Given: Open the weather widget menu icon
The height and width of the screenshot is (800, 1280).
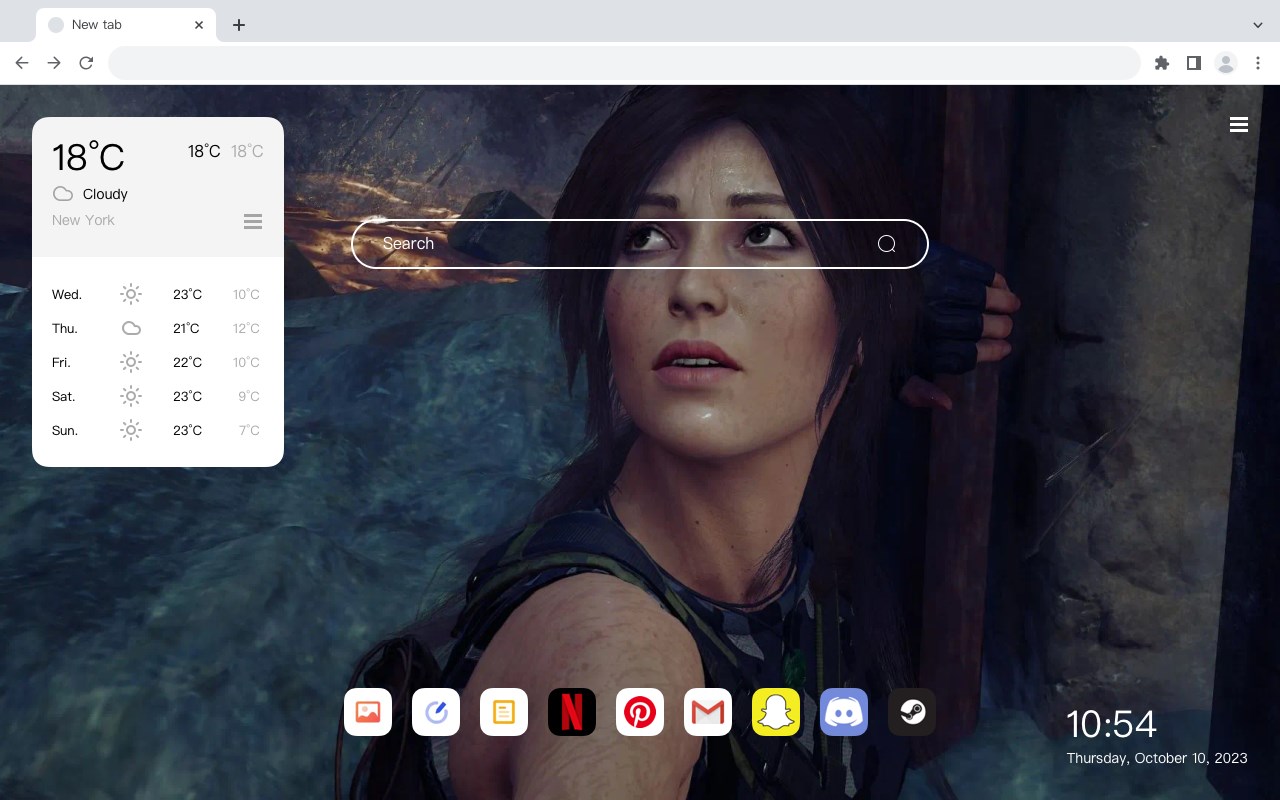Looking at the screenshot, I should point(253,221).
